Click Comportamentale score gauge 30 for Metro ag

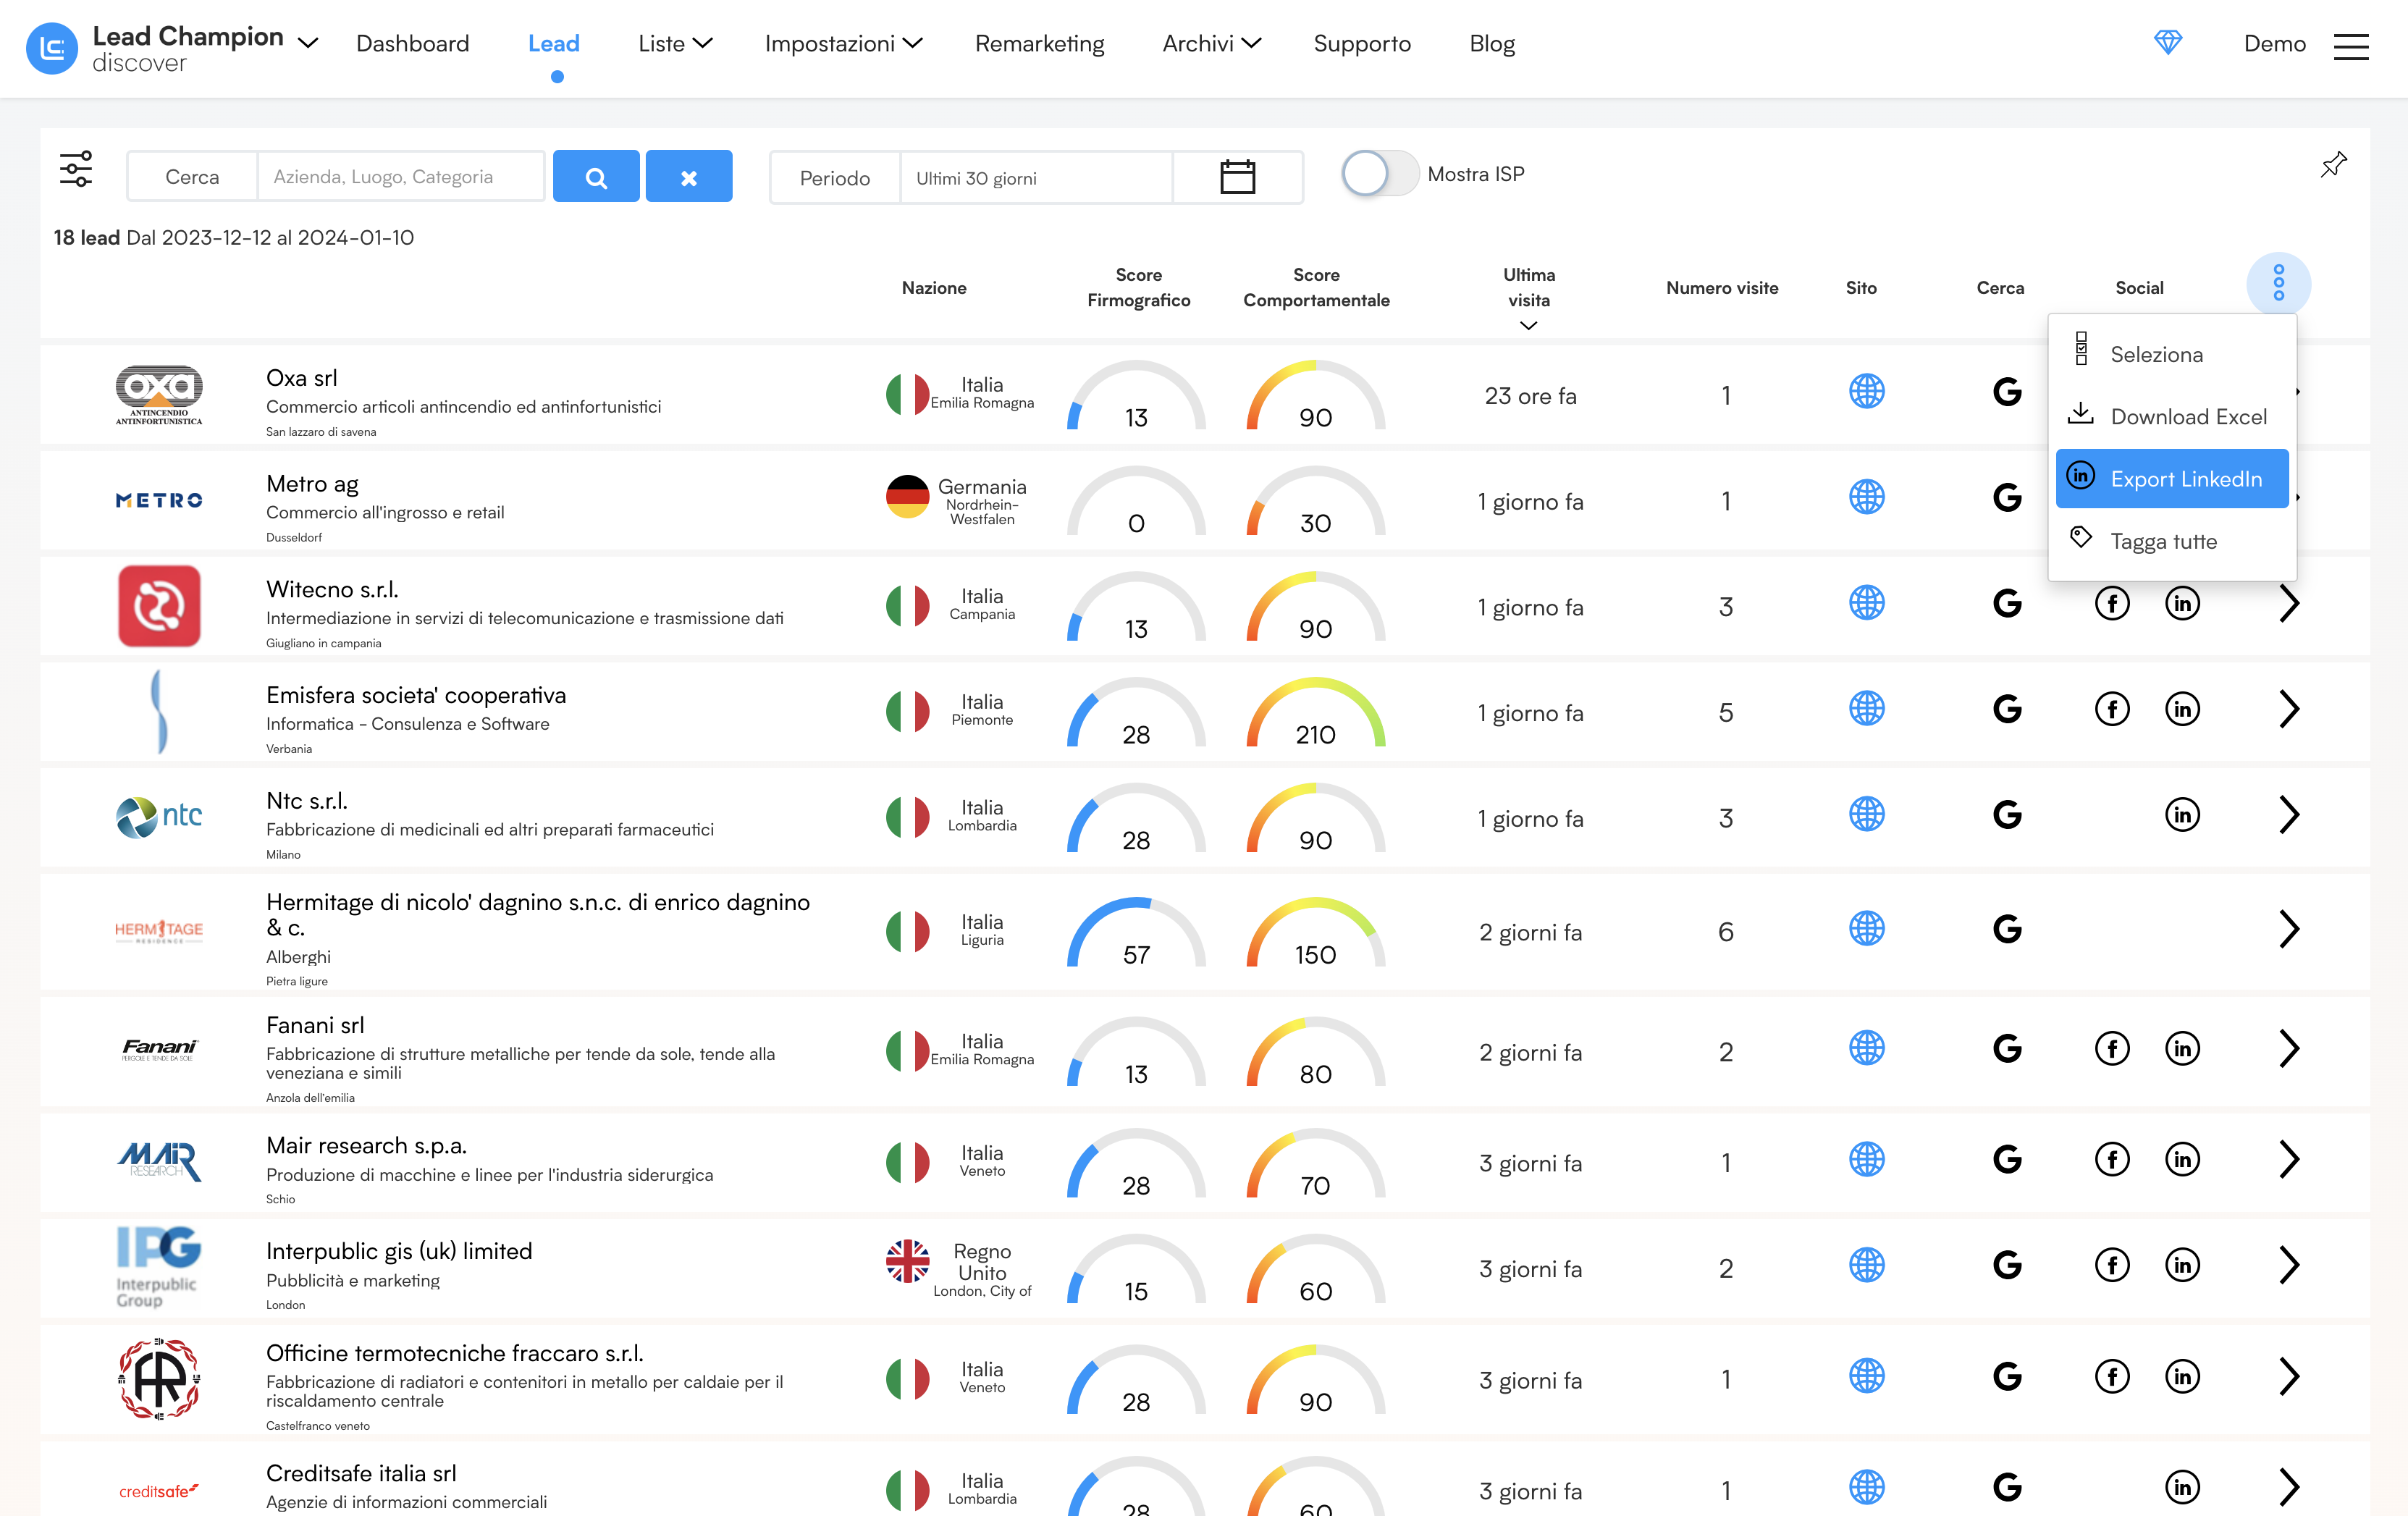(1315, 500)
